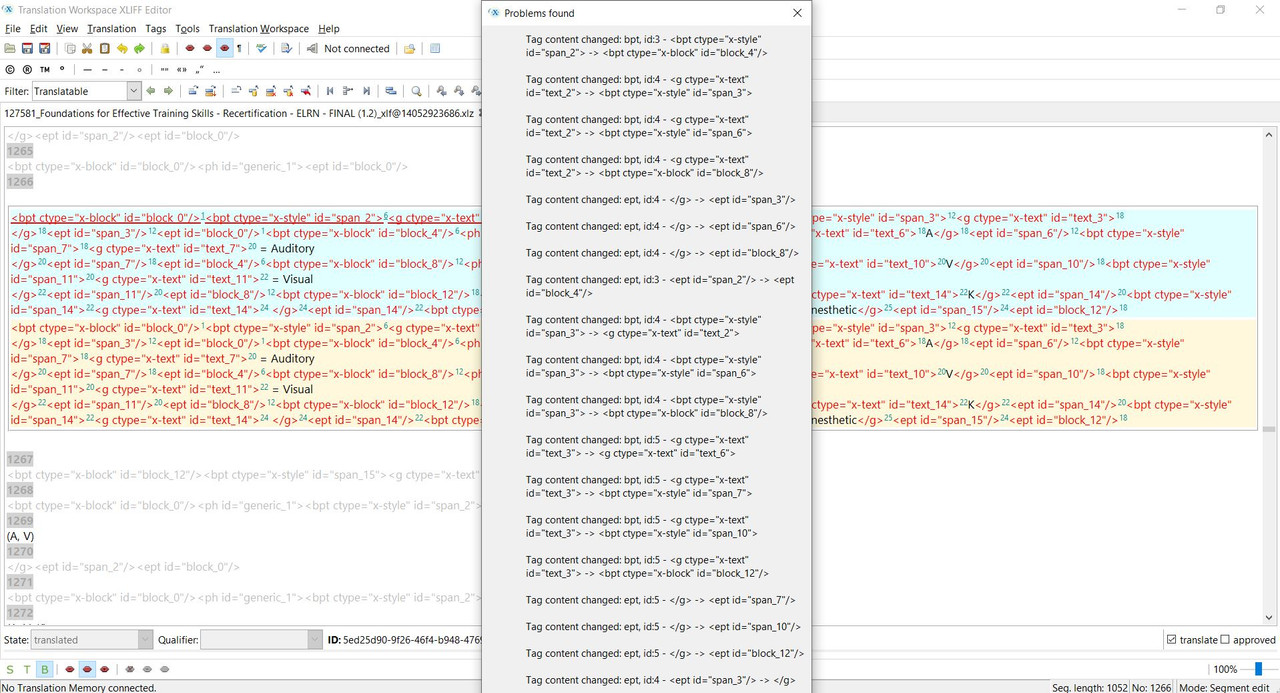Open the View menu
The width and height of the screenshot is (1280, 693).
[x=67, y=29]
